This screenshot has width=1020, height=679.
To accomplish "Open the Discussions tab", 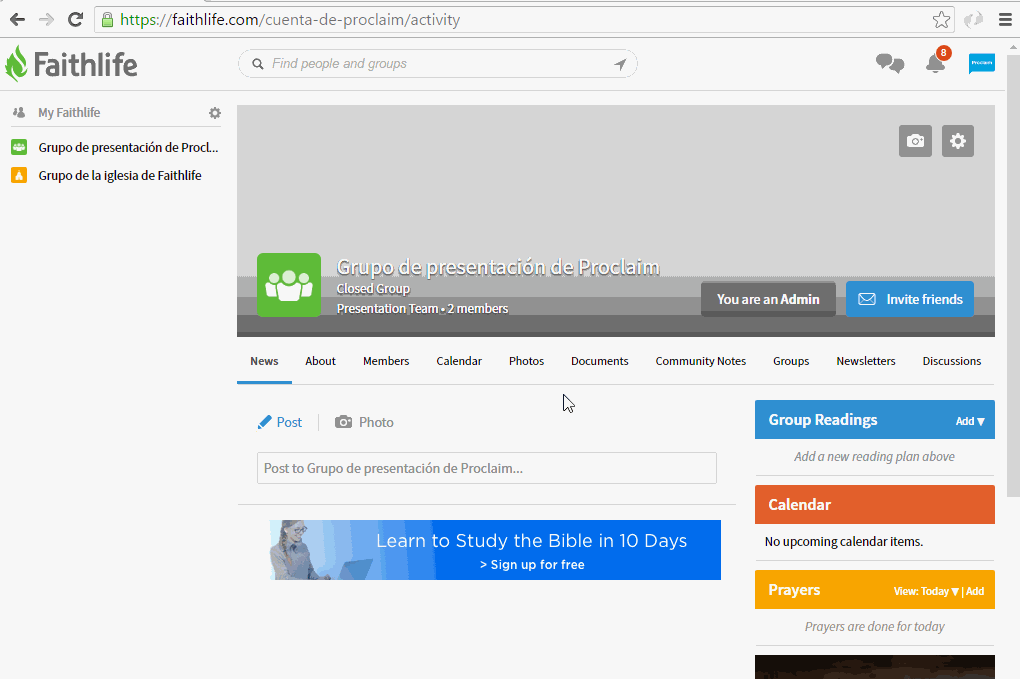I will coord(952,361).
